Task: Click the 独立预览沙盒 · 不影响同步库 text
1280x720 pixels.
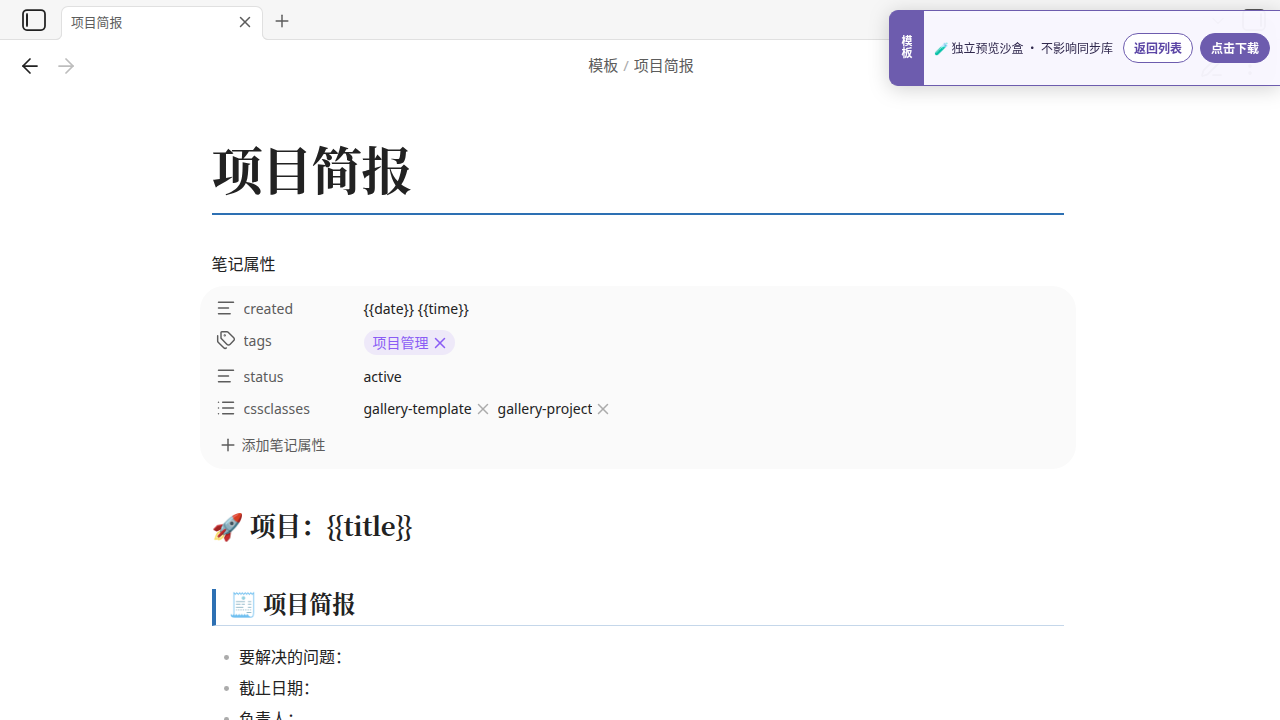Action: 1032,48
